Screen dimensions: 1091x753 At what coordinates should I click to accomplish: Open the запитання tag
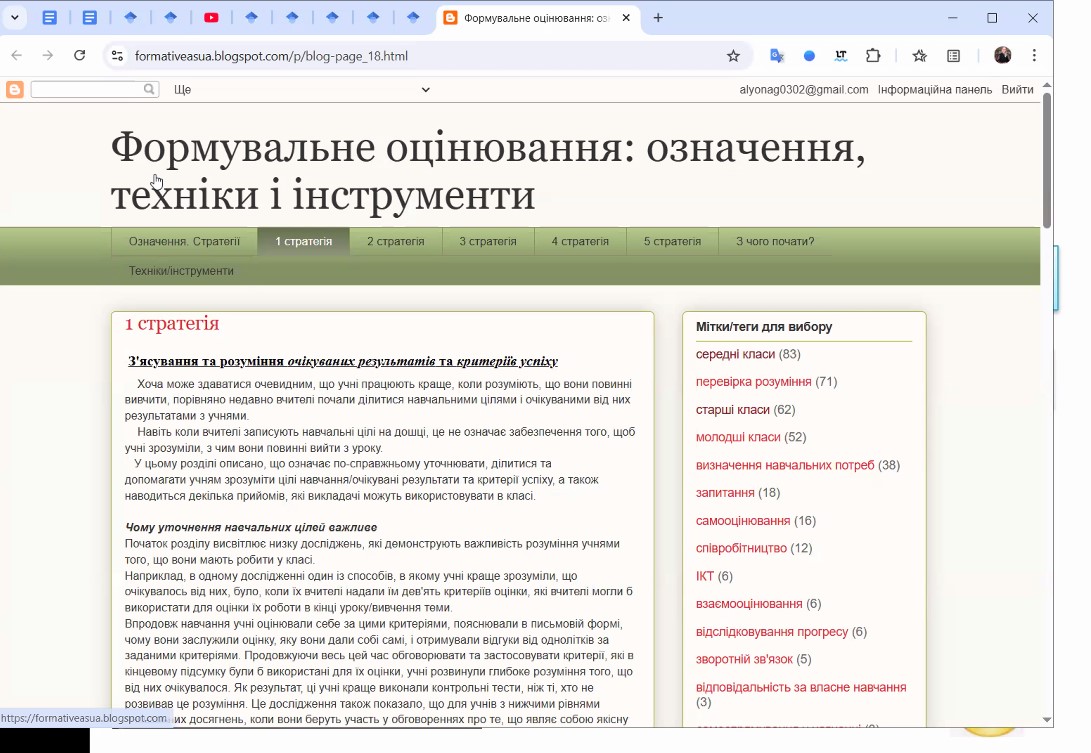pos(724,493)
